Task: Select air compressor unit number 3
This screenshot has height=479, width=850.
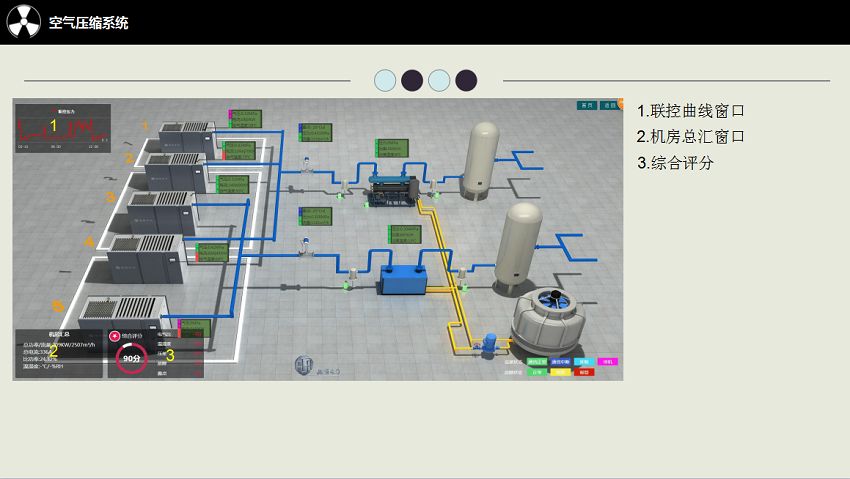Action: coord(161,212)
